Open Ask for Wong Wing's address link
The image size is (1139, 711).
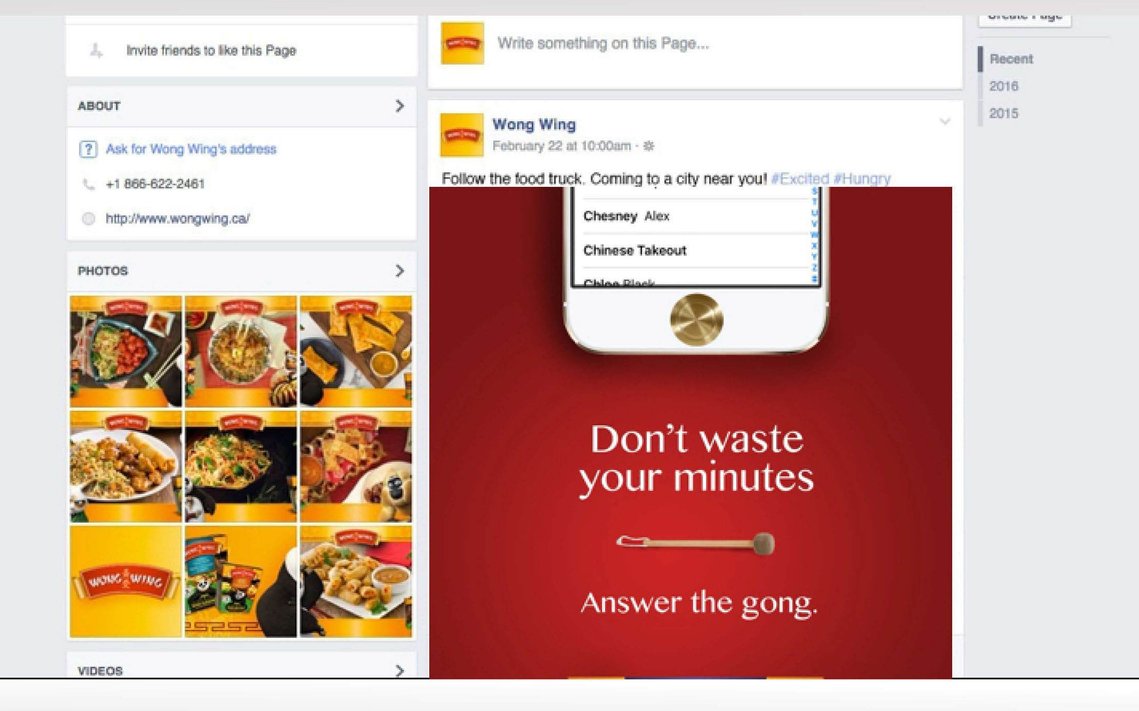[191, 149]
